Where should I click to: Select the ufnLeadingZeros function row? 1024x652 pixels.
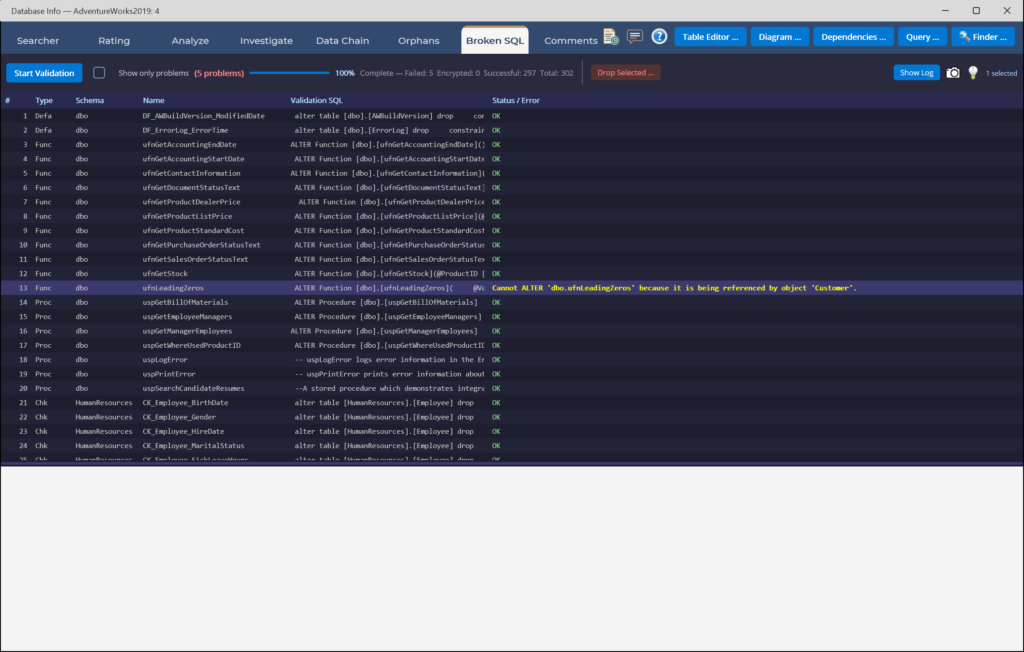[512, 287]
